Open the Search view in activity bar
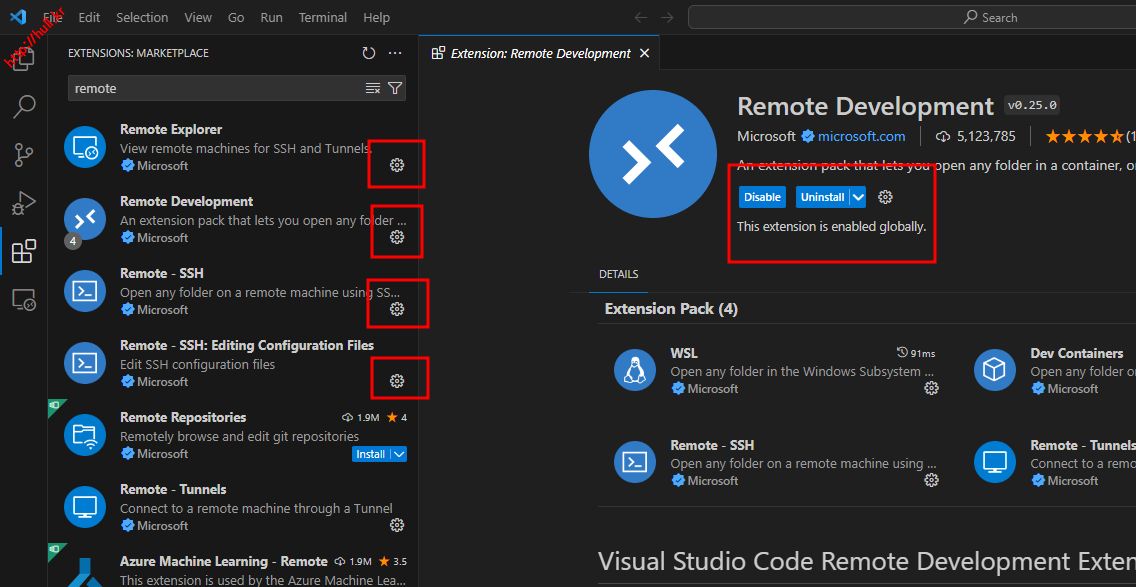The height and width of the screenshot is (587, 1136). pyautogui.click(x=24, y=106)
